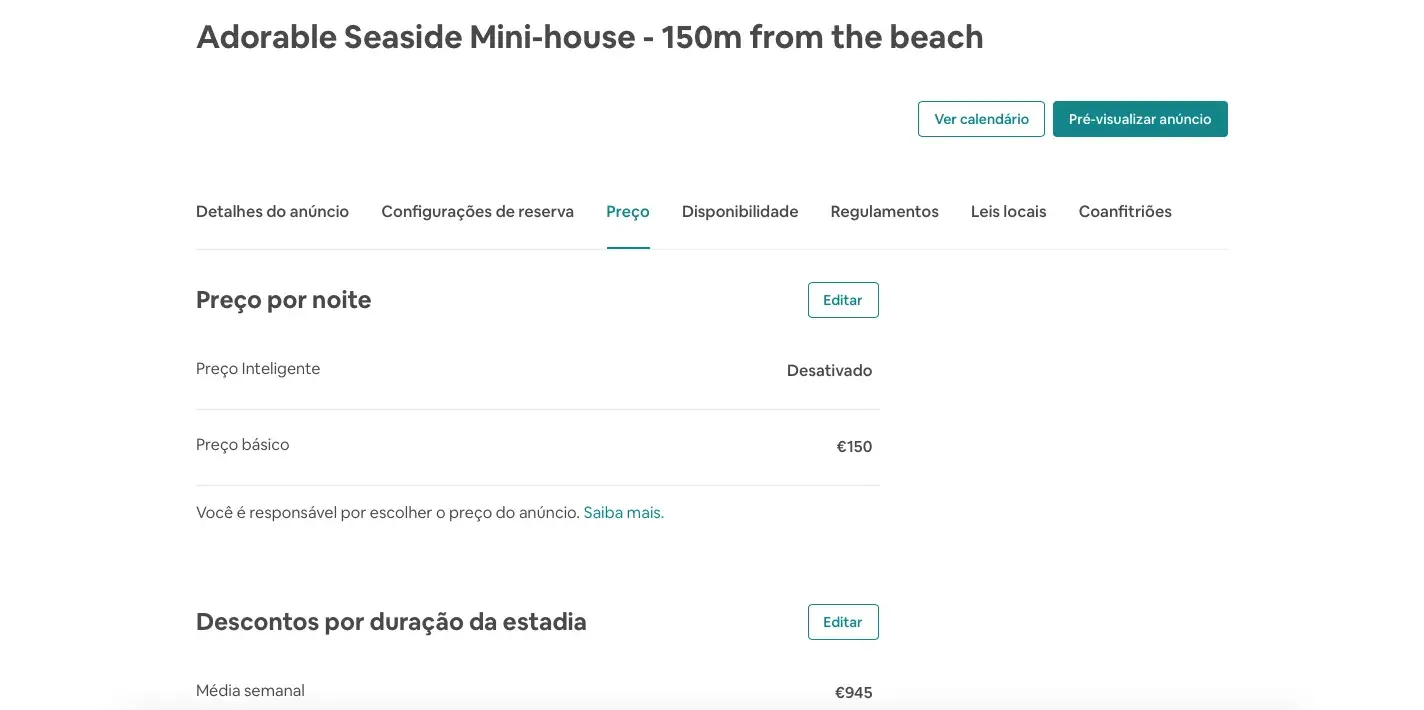Select the €150 base price value

pyautogui.click(x=854, y=447)
